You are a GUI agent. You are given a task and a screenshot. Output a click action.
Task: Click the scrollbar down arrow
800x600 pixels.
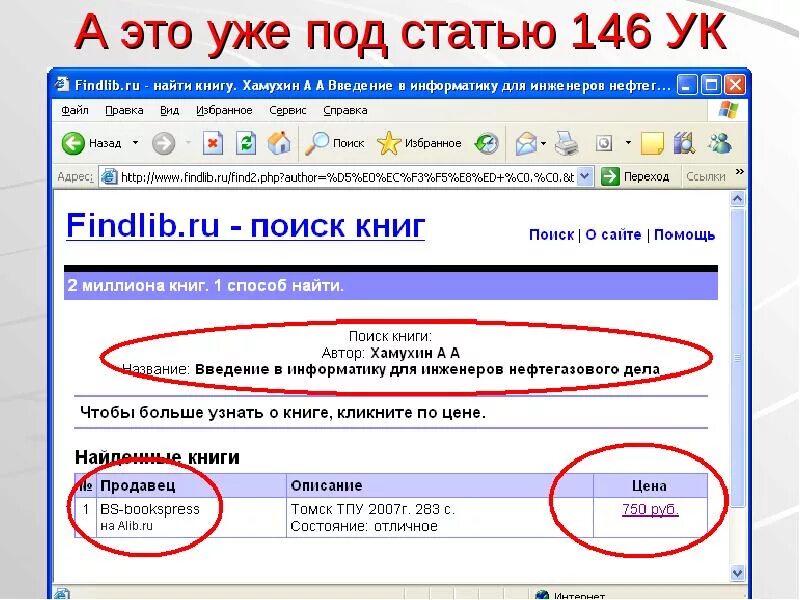point(737,573)
